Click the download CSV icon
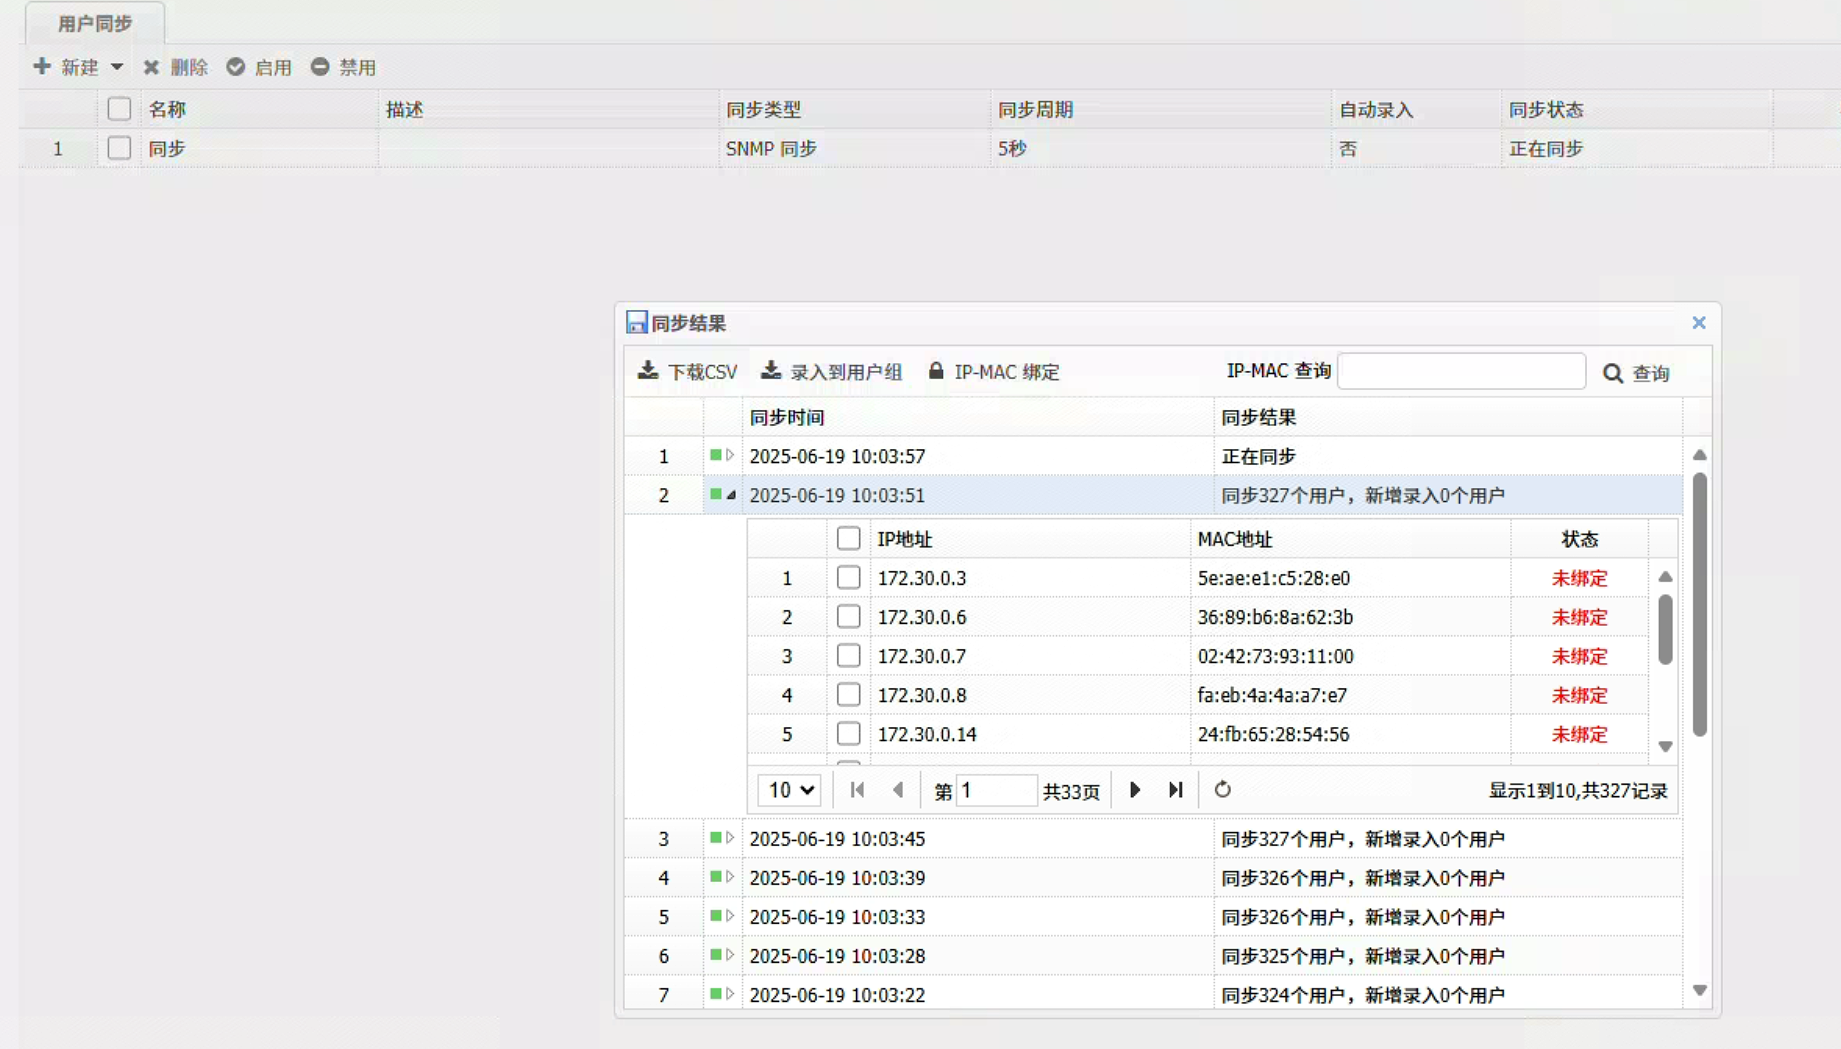The width and height of the screenshot is (1841, 1049). [648, 371]
